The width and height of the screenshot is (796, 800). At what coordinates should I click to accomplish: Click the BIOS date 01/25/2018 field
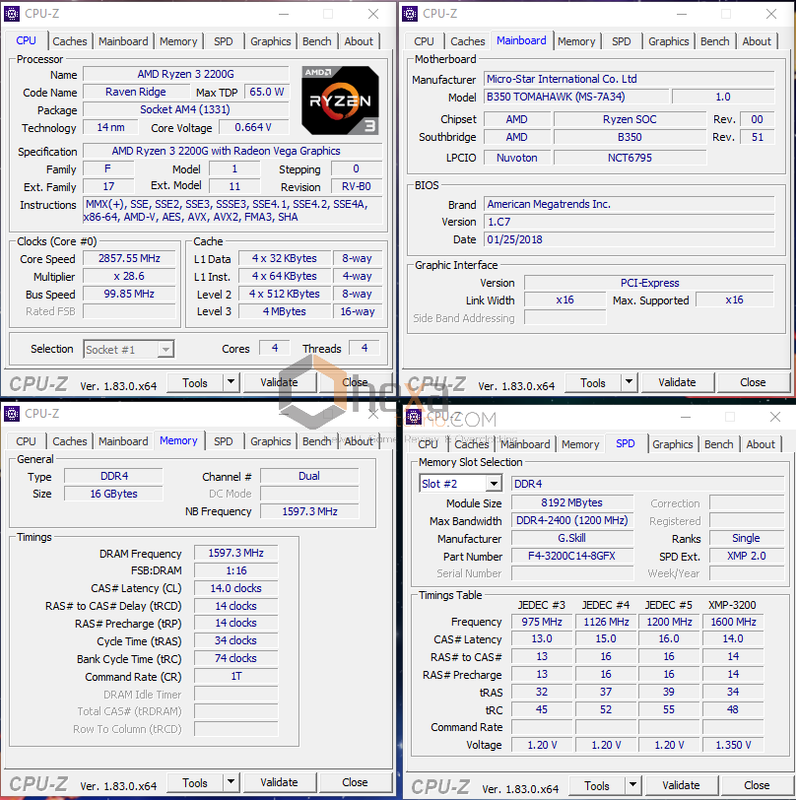point(629,240)
